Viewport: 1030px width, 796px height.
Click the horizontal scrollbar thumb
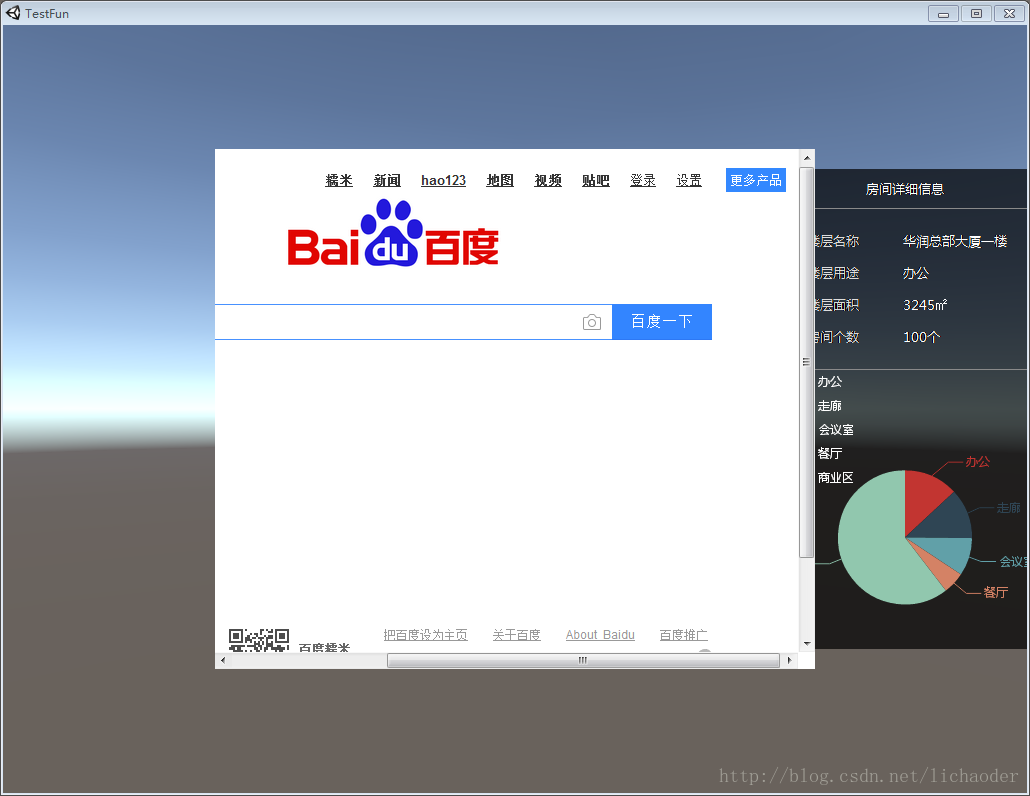tap(583, 660)
